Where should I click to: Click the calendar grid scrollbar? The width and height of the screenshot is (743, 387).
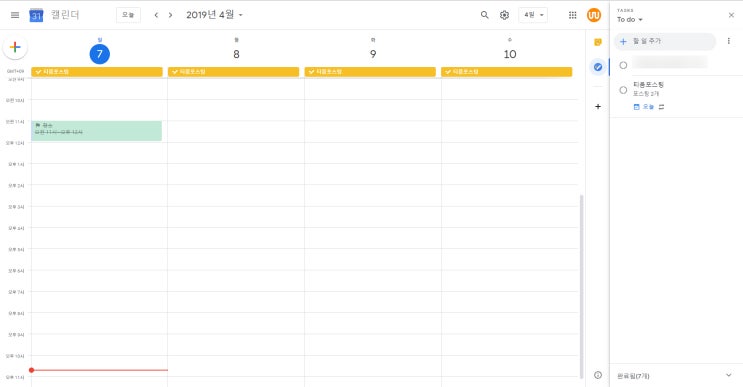[x=581, y=286]
